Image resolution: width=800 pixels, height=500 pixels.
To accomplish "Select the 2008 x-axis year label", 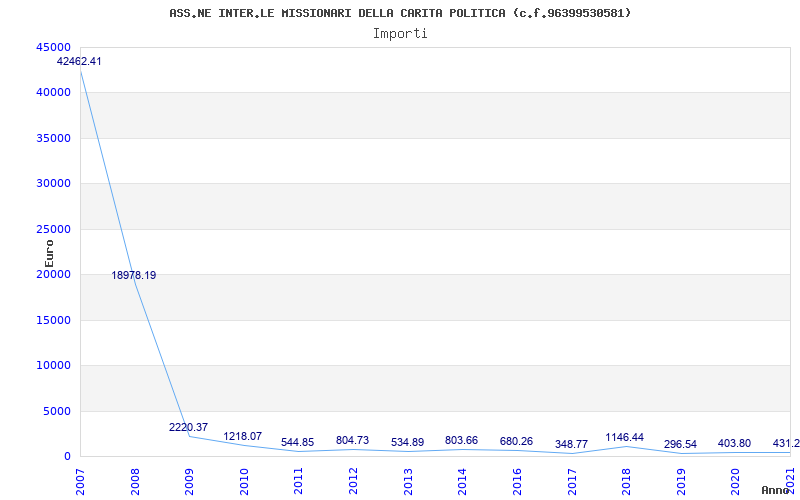I will click(135, 481).
